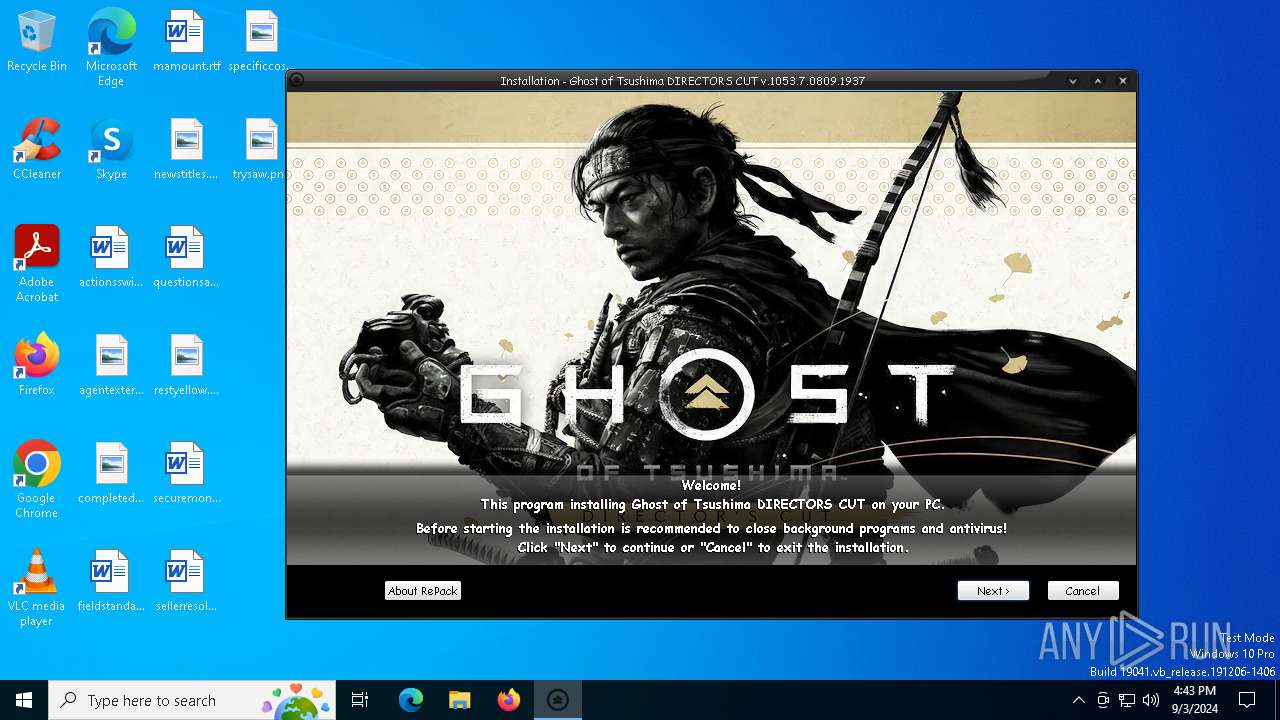This screenshot has height=720, width=1280.
Task: Select the sellerresol Word document
Action: (186, 582)
